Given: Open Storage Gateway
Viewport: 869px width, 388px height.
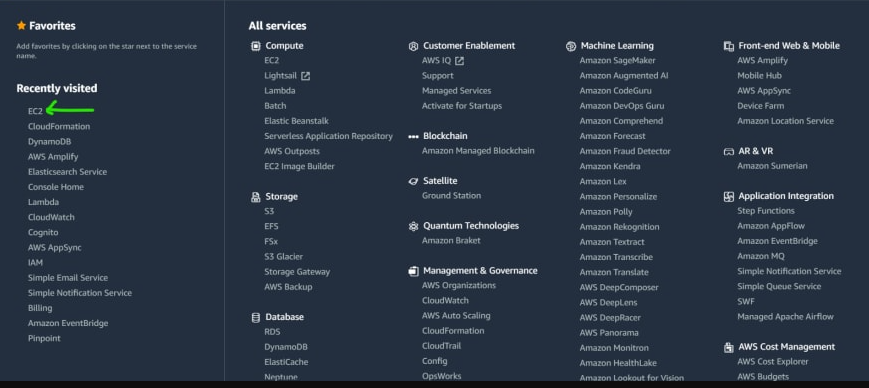Looking at the screenshot, I should 297,272.
